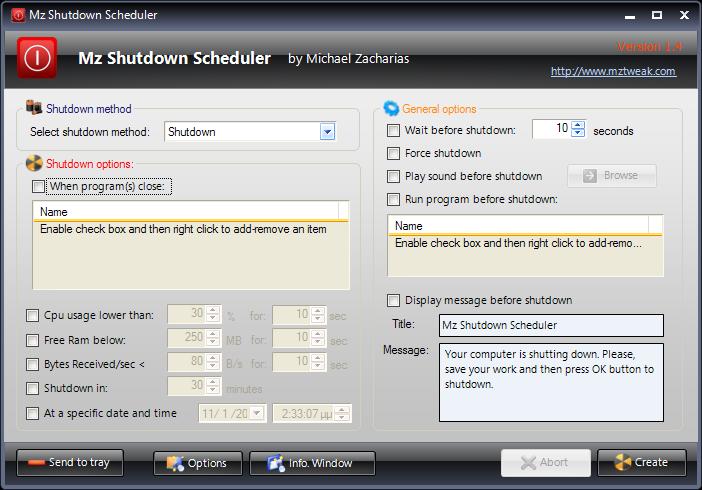
Task: Click Name column header in programs-close list
Action: [x=186, y=211]
